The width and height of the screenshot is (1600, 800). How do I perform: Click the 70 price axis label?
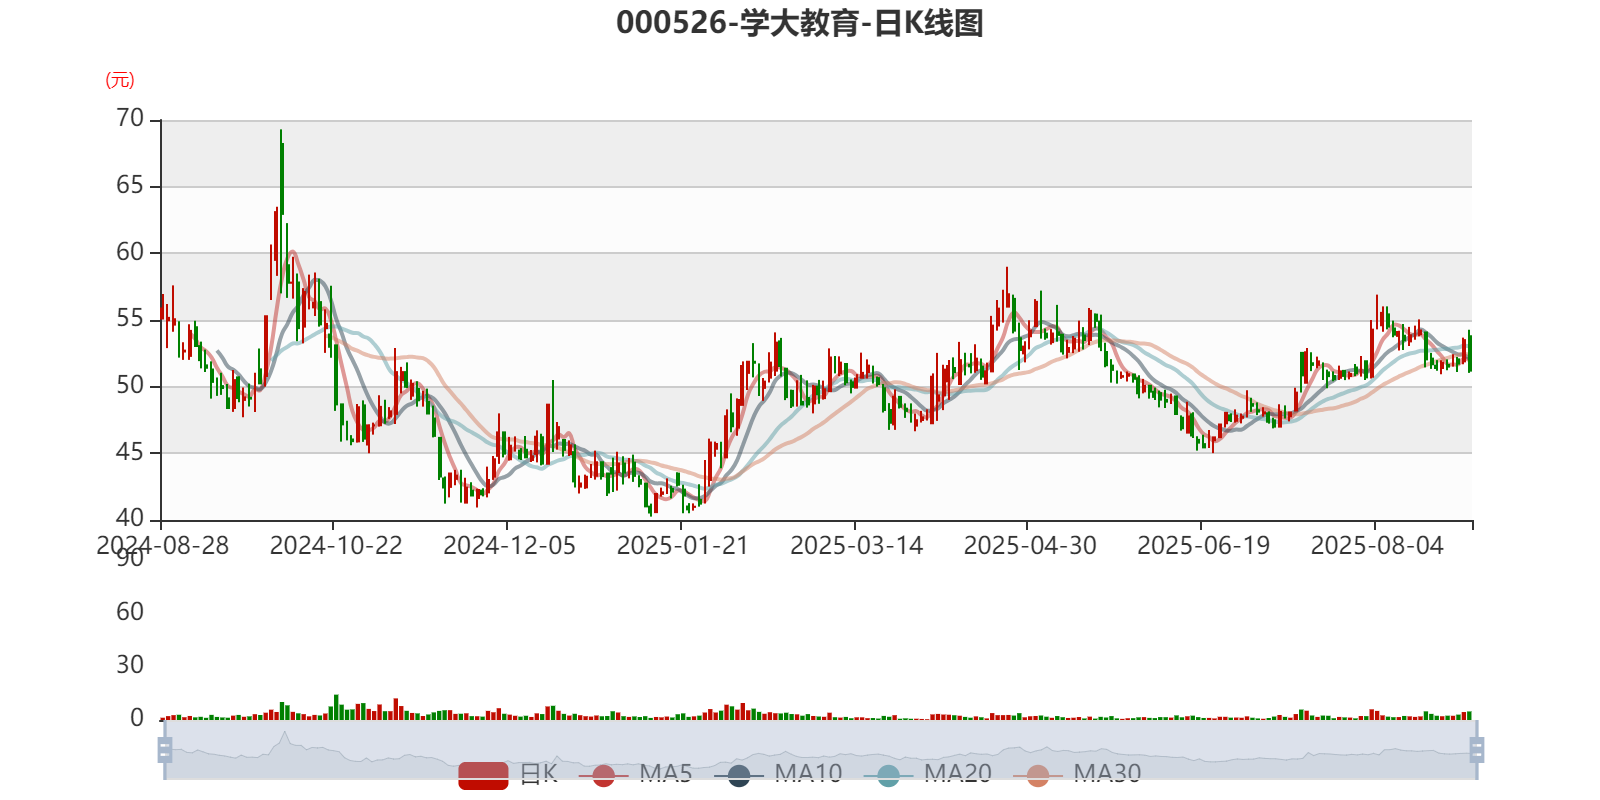point(130,119)
